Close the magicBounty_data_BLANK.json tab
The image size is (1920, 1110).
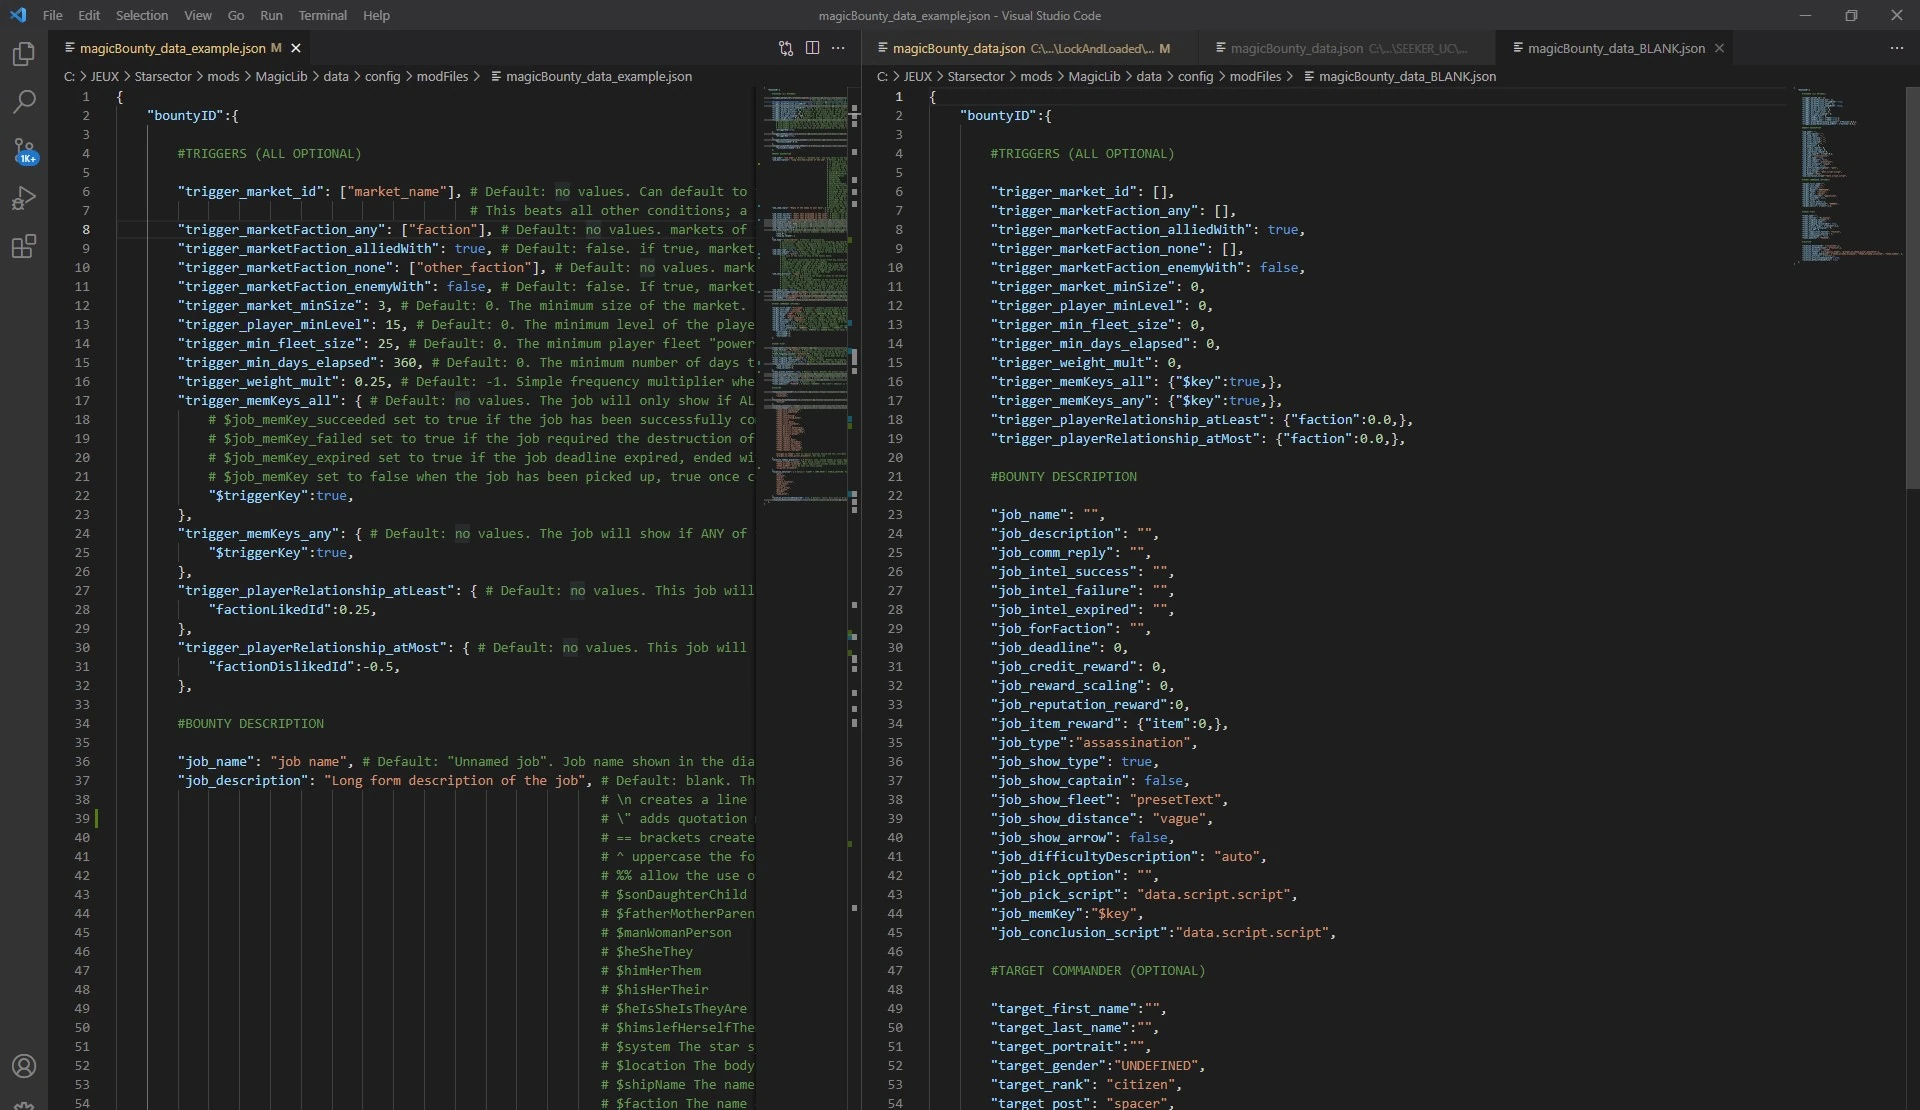tap(1719, 48)
